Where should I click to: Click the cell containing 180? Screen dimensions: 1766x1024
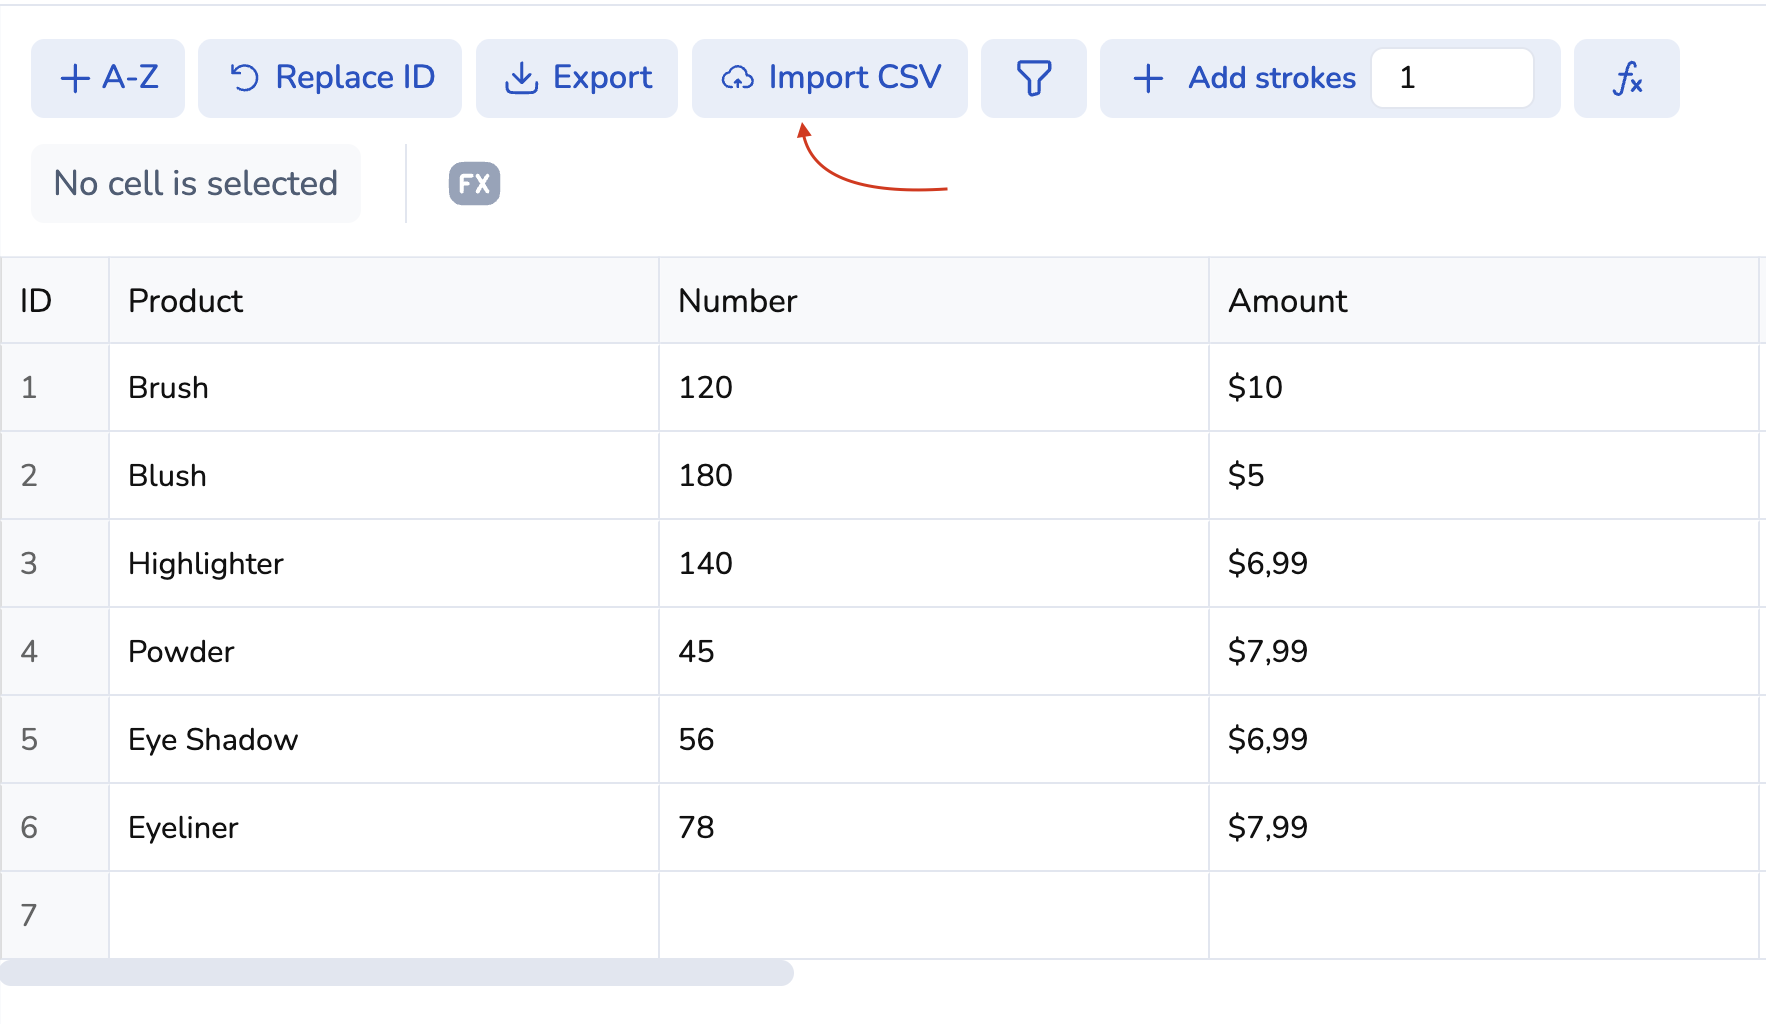pos(933,476)
